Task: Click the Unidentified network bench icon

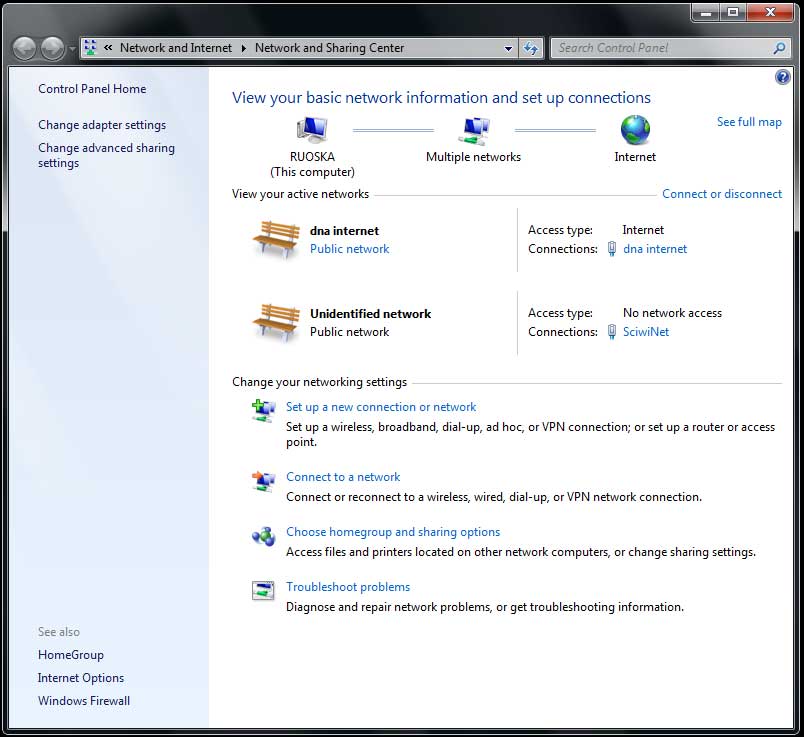Action: pyautogui.click(x=276, y=322)
